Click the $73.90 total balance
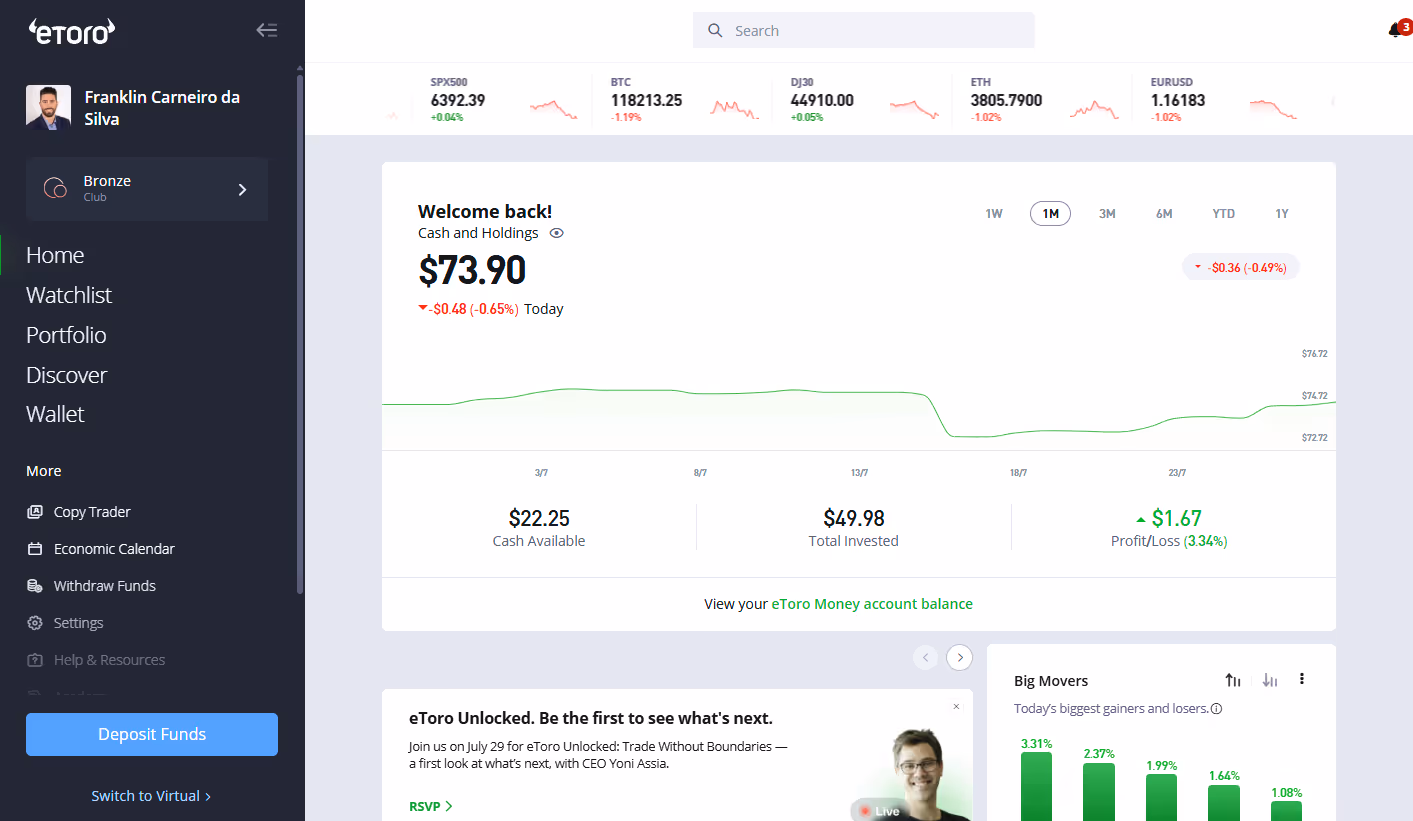The image size is (1413, 821). tap(472, 271)
